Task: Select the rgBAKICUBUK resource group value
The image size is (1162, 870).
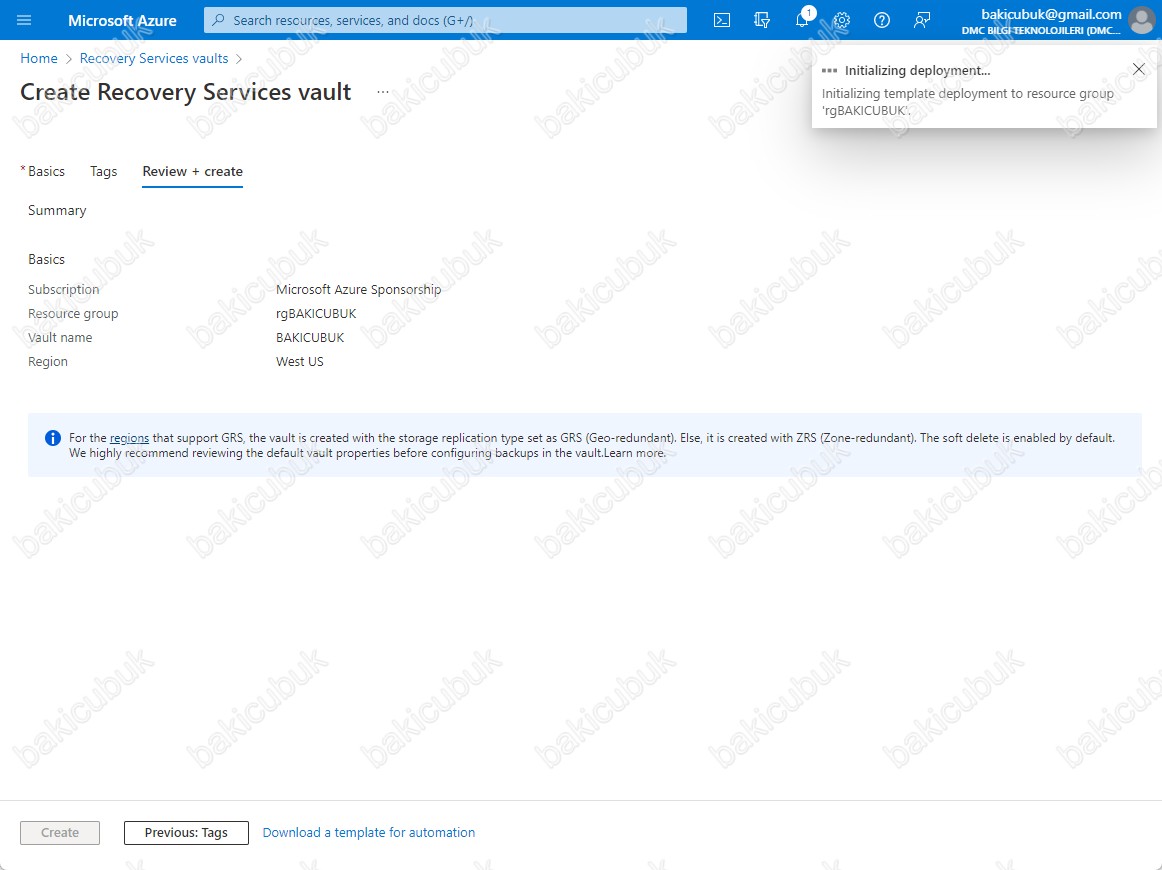Action: (316, 313)
